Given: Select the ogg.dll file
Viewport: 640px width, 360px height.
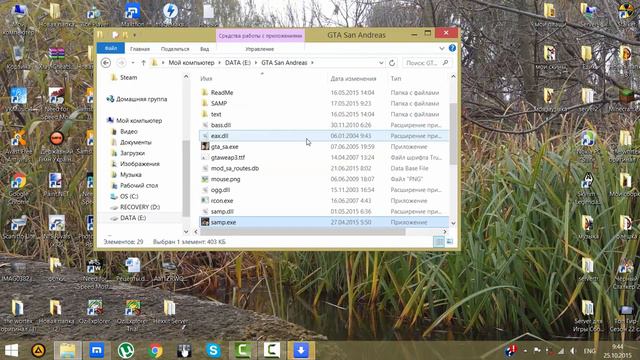Looking at the screenshot, I should pos(220,190).
